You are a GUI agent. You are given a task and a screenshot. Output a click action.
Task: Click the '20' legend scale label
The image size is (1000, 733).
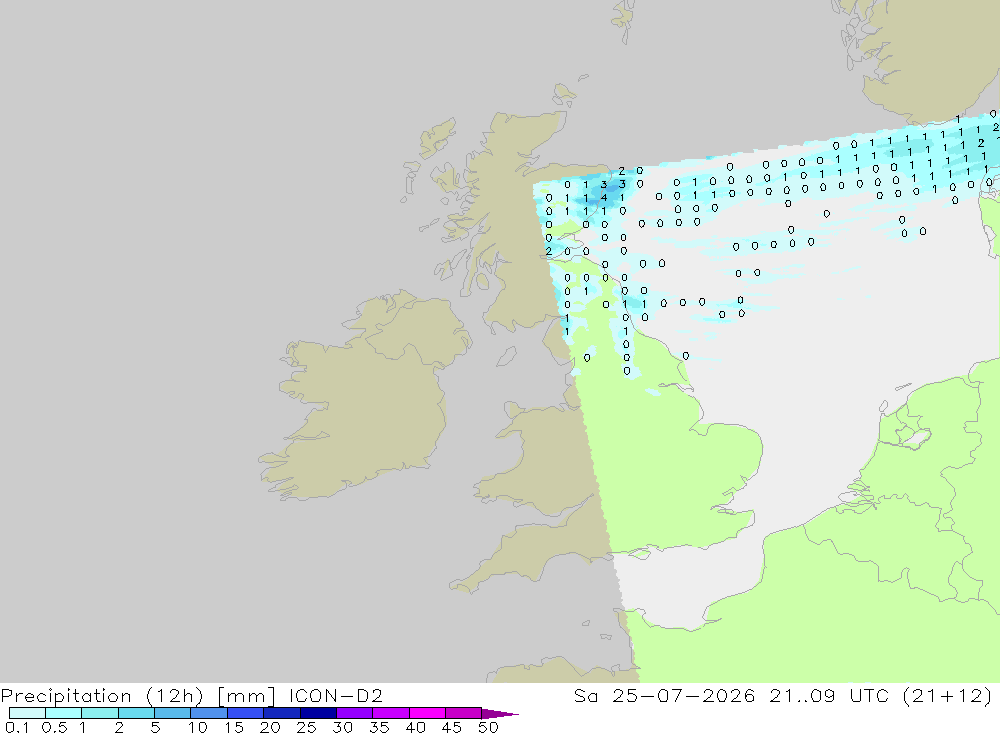[270, 727]
